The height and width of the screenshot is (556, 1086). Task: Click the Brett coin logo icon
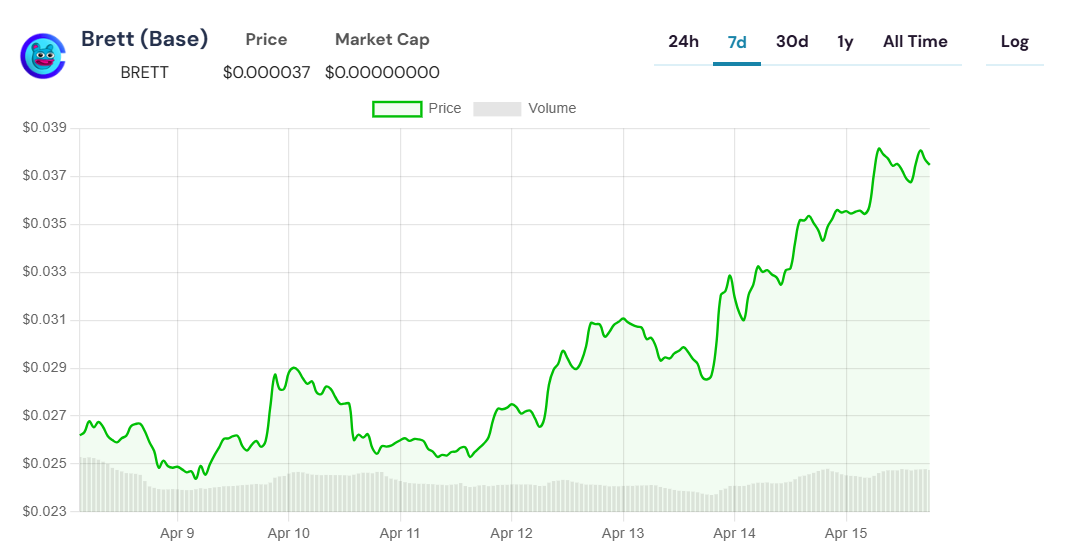point(43,55)
